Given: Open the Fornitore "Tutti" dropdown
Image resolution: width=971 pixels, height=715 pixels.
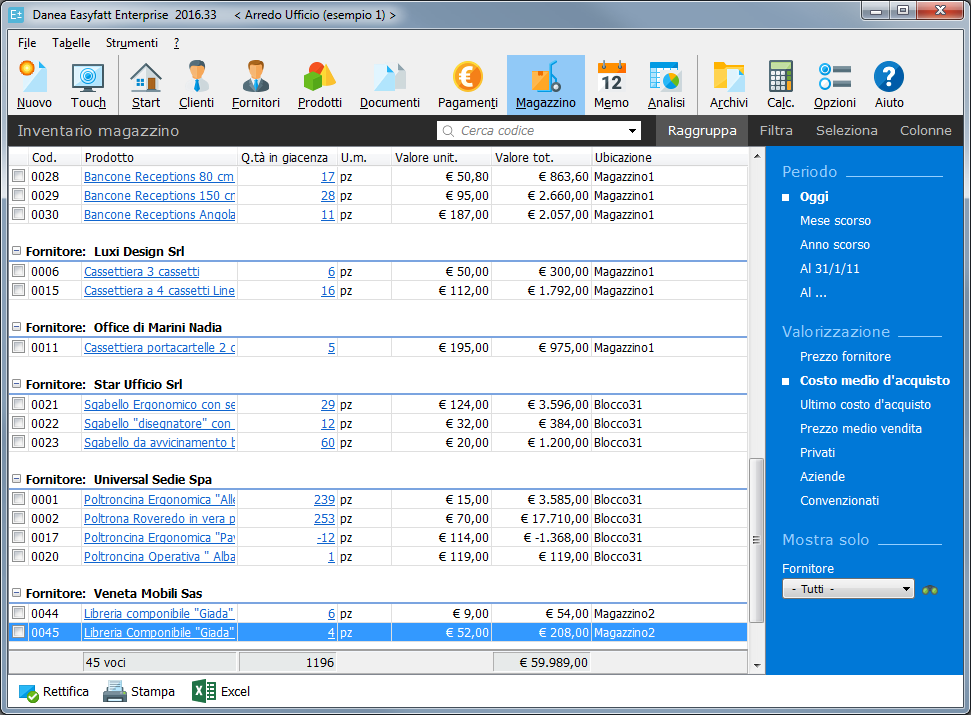Looking at the screenshot, I should tap(848, 589).
